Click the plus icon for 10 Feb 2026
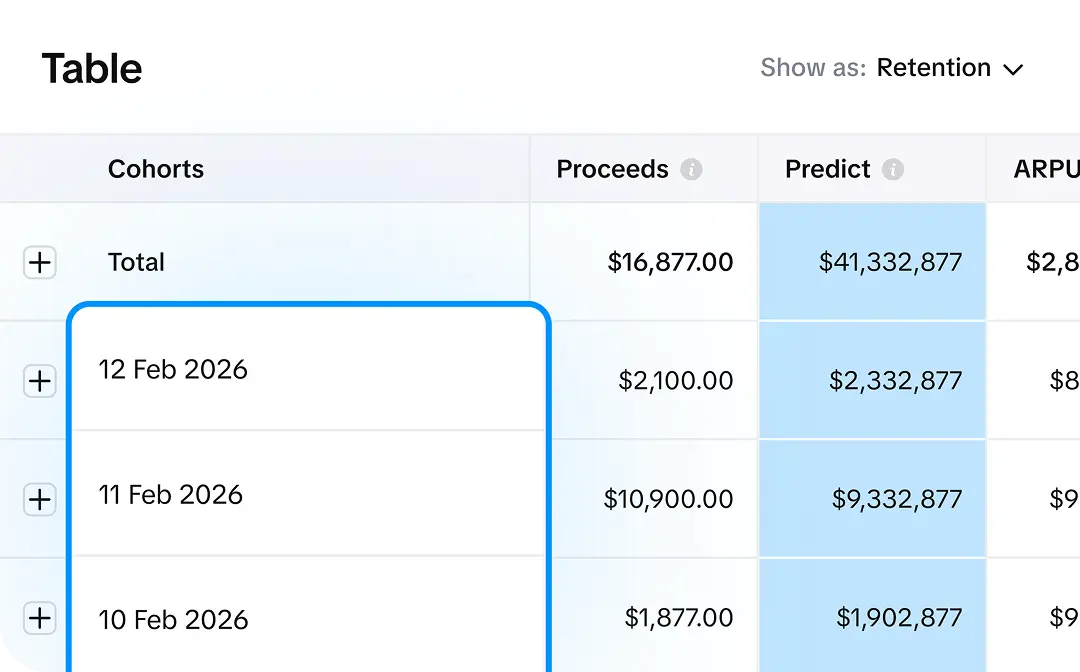The image size is (1080, 672). (x=40, y=618)
